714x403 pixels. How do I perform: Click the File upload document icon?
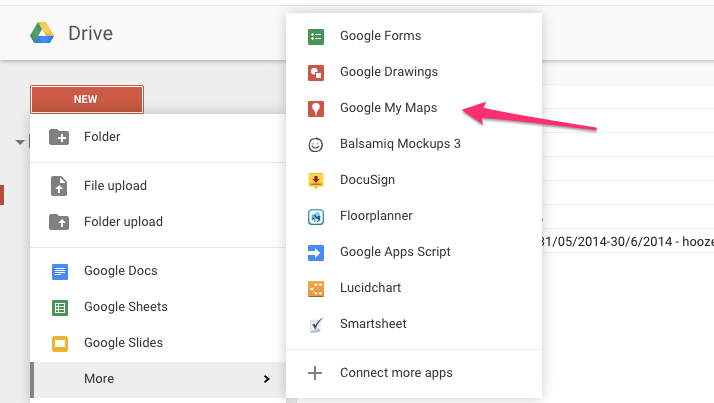coord(59,186)
